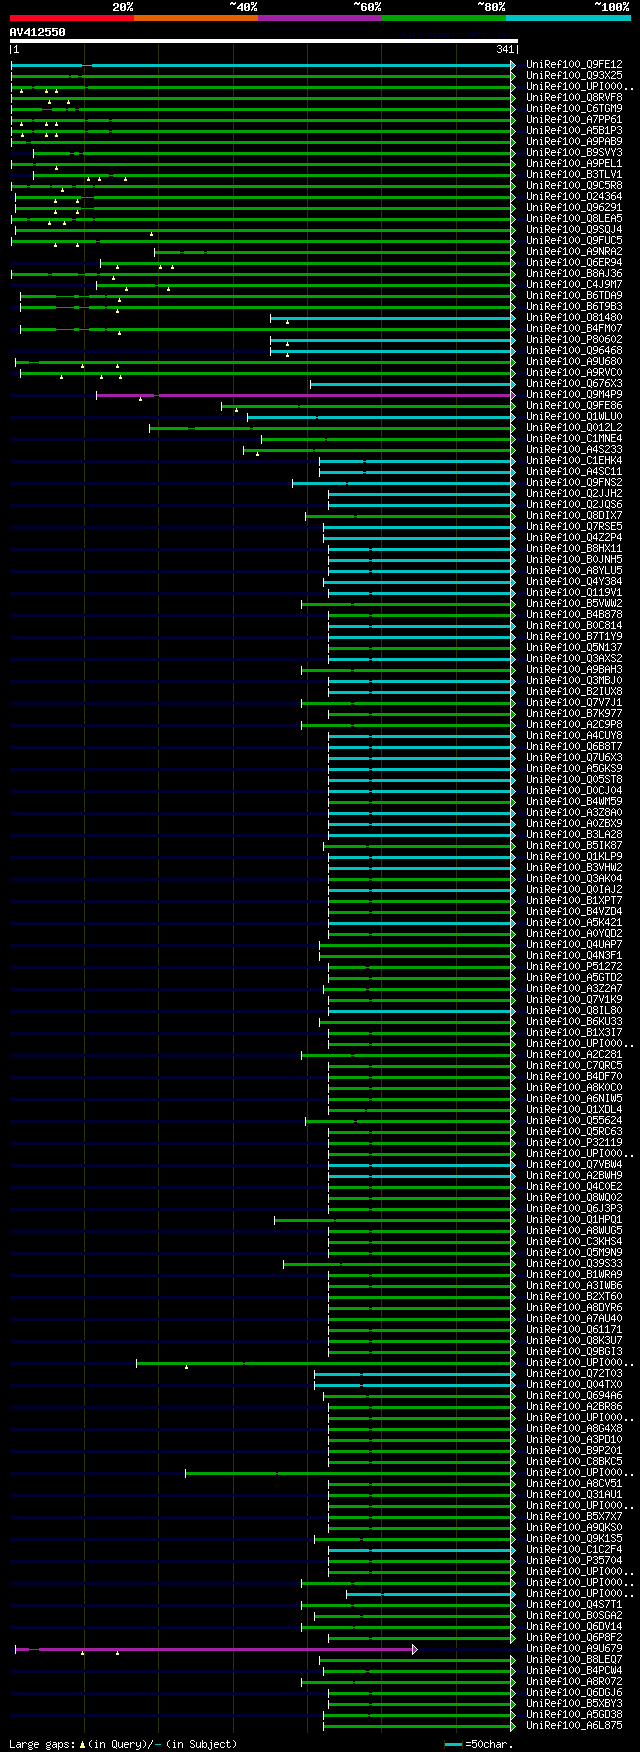Select label UniRef100_A2C281

click(x=574, y=1055)
